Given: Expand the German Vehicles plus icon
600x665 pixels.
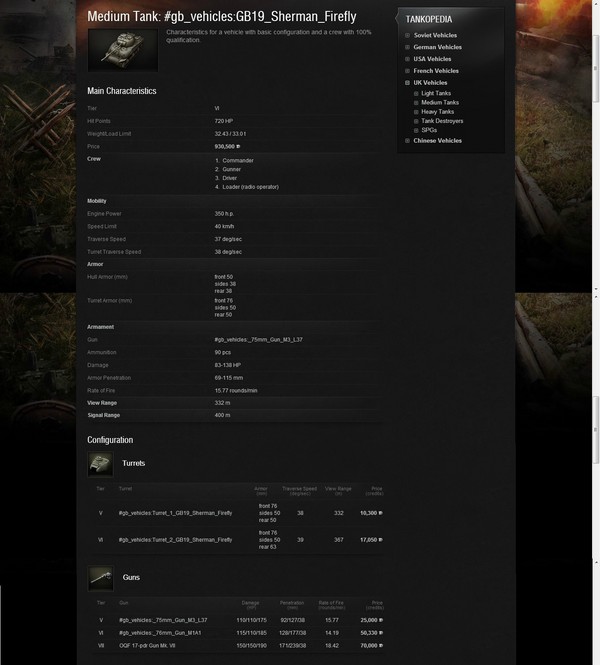Looking at the screenshot, I should click(408, 47).
